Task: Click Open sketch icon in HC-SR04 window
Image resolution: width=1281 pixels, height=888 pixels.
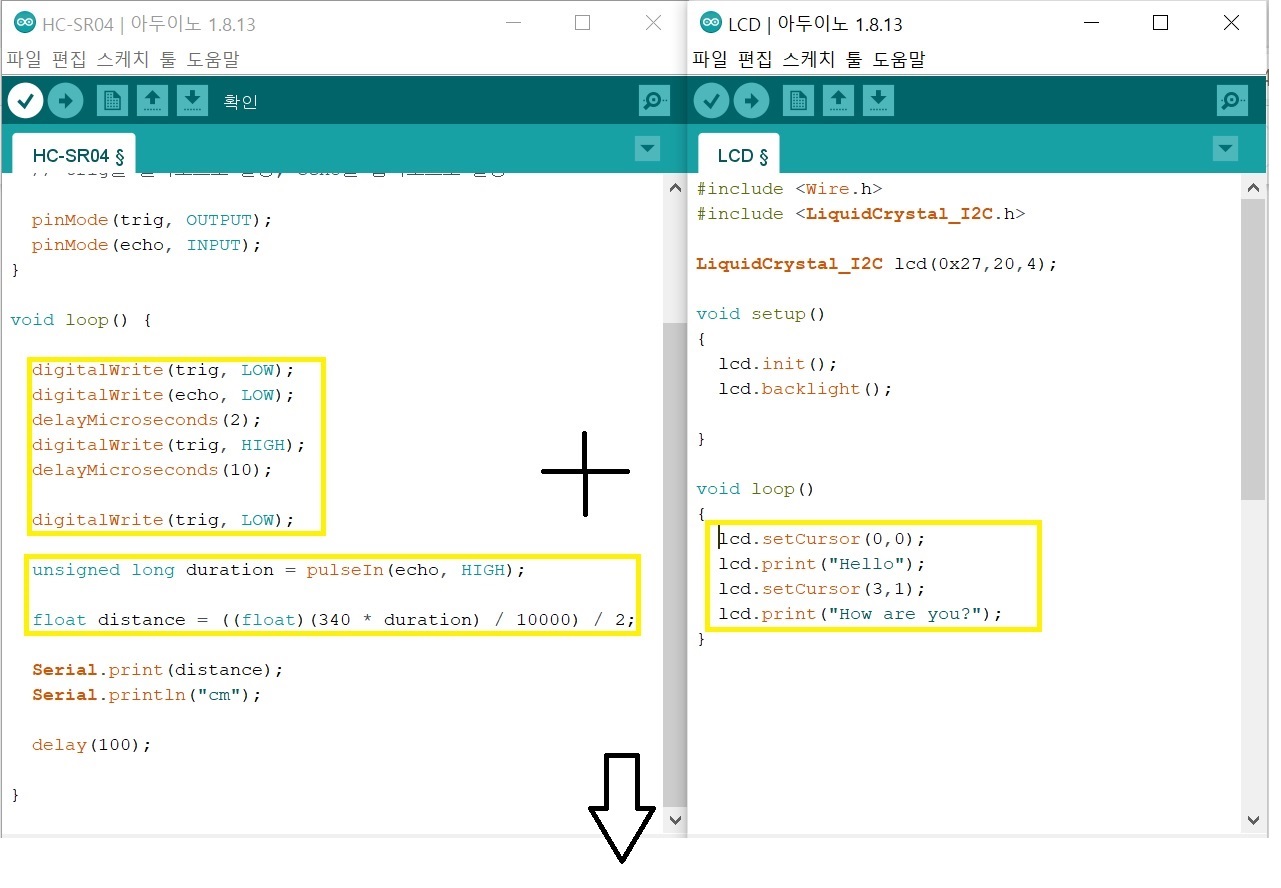Action: coord(152,100)
